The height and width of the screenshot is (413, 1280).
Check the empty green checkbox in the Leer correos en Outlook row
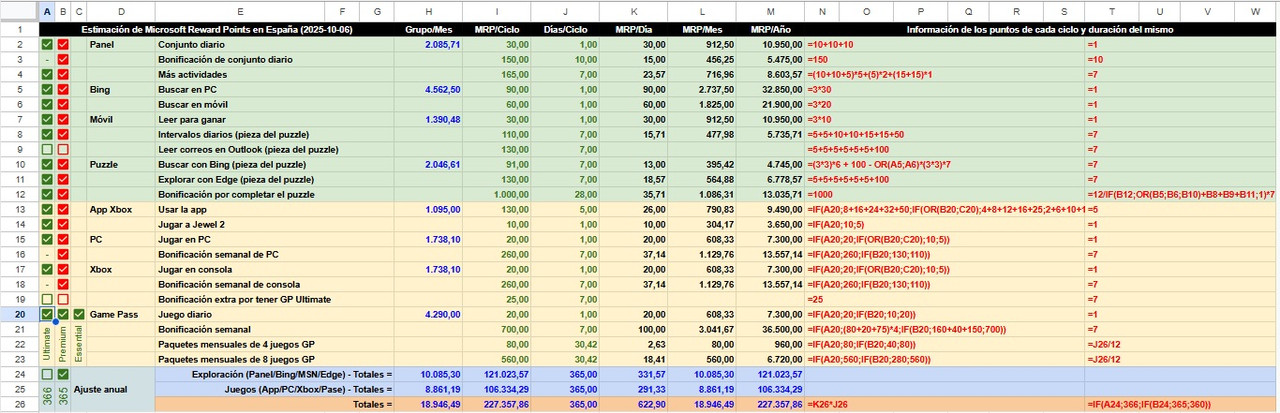[47, 150]
